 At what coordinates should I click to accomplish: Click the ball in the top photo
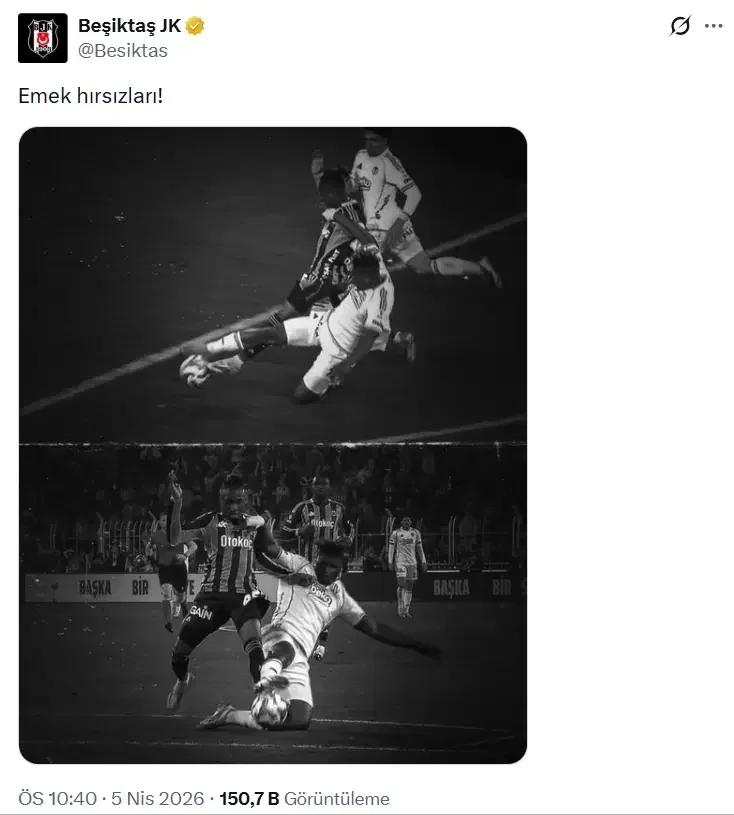coord(195,371)
